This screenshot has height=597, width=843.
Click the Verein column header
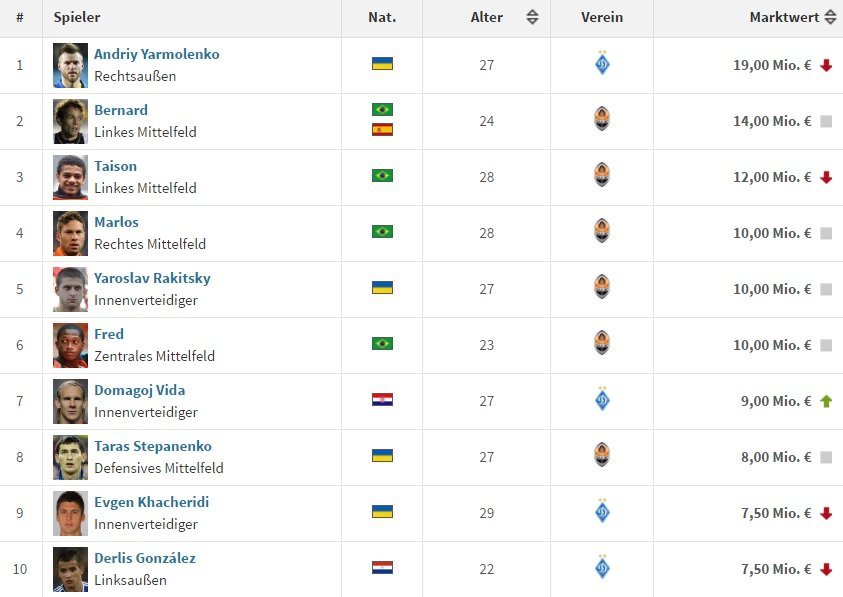coord(601,17)
